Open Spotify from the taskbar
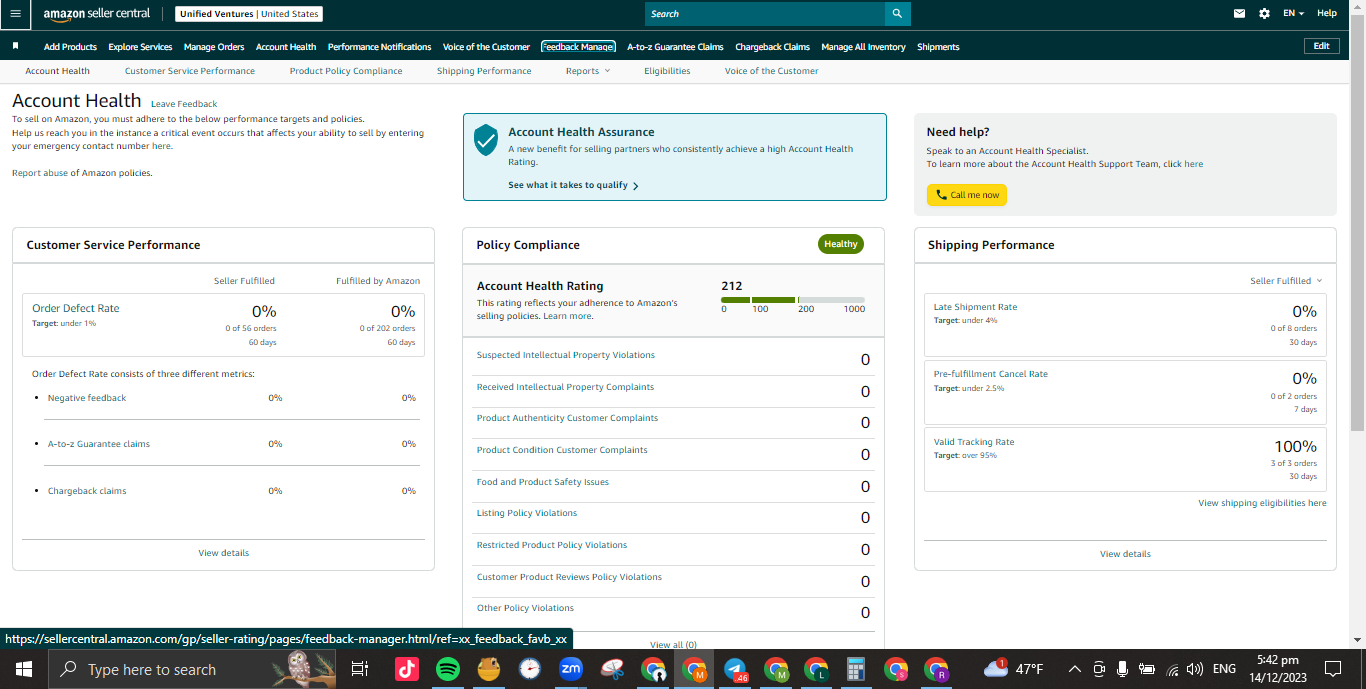 point(448,669)
